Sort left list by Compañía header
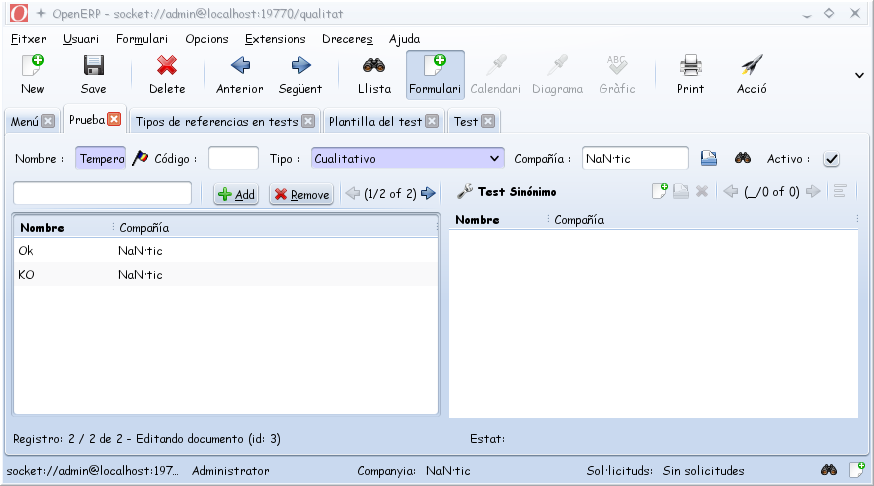This screenshot has width=874, height=486. [275, 227]
